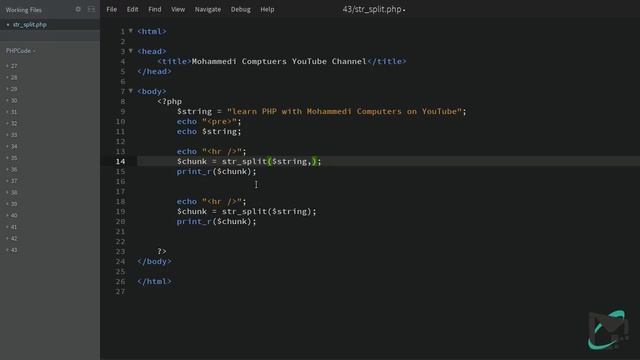Screen dimensions: 640x360
Task: Open the Navigate menu
Action: tap(208, 9)
